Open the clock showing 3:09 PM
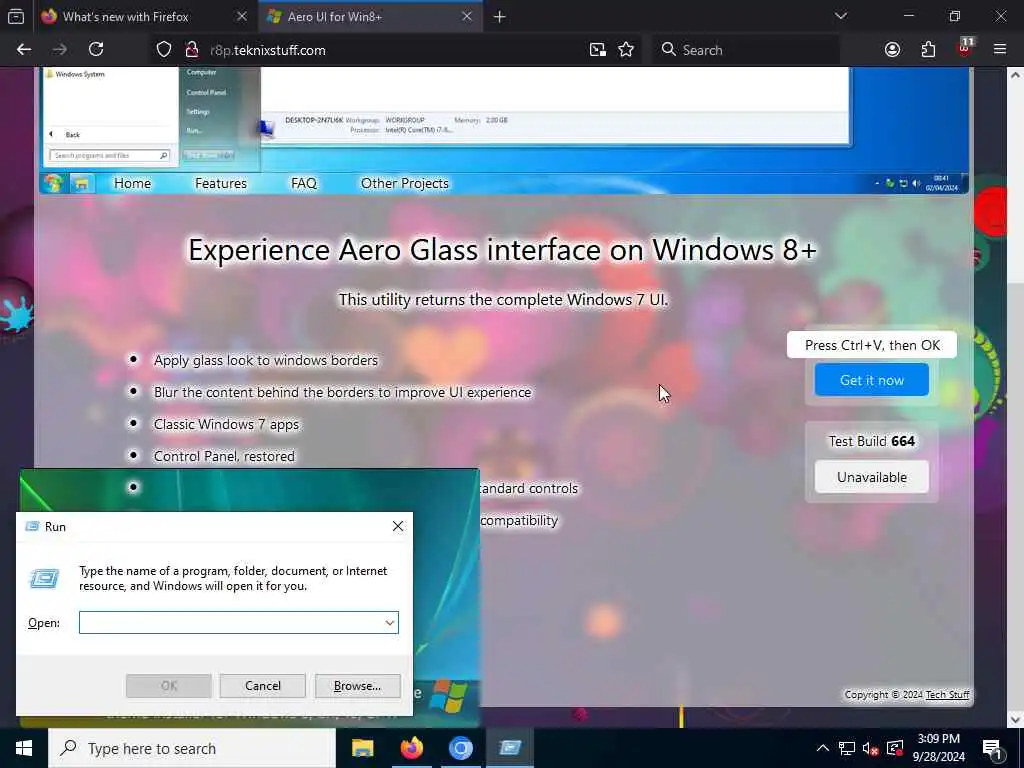Screen dimensions: 1024x768 [x=939, y=748]
